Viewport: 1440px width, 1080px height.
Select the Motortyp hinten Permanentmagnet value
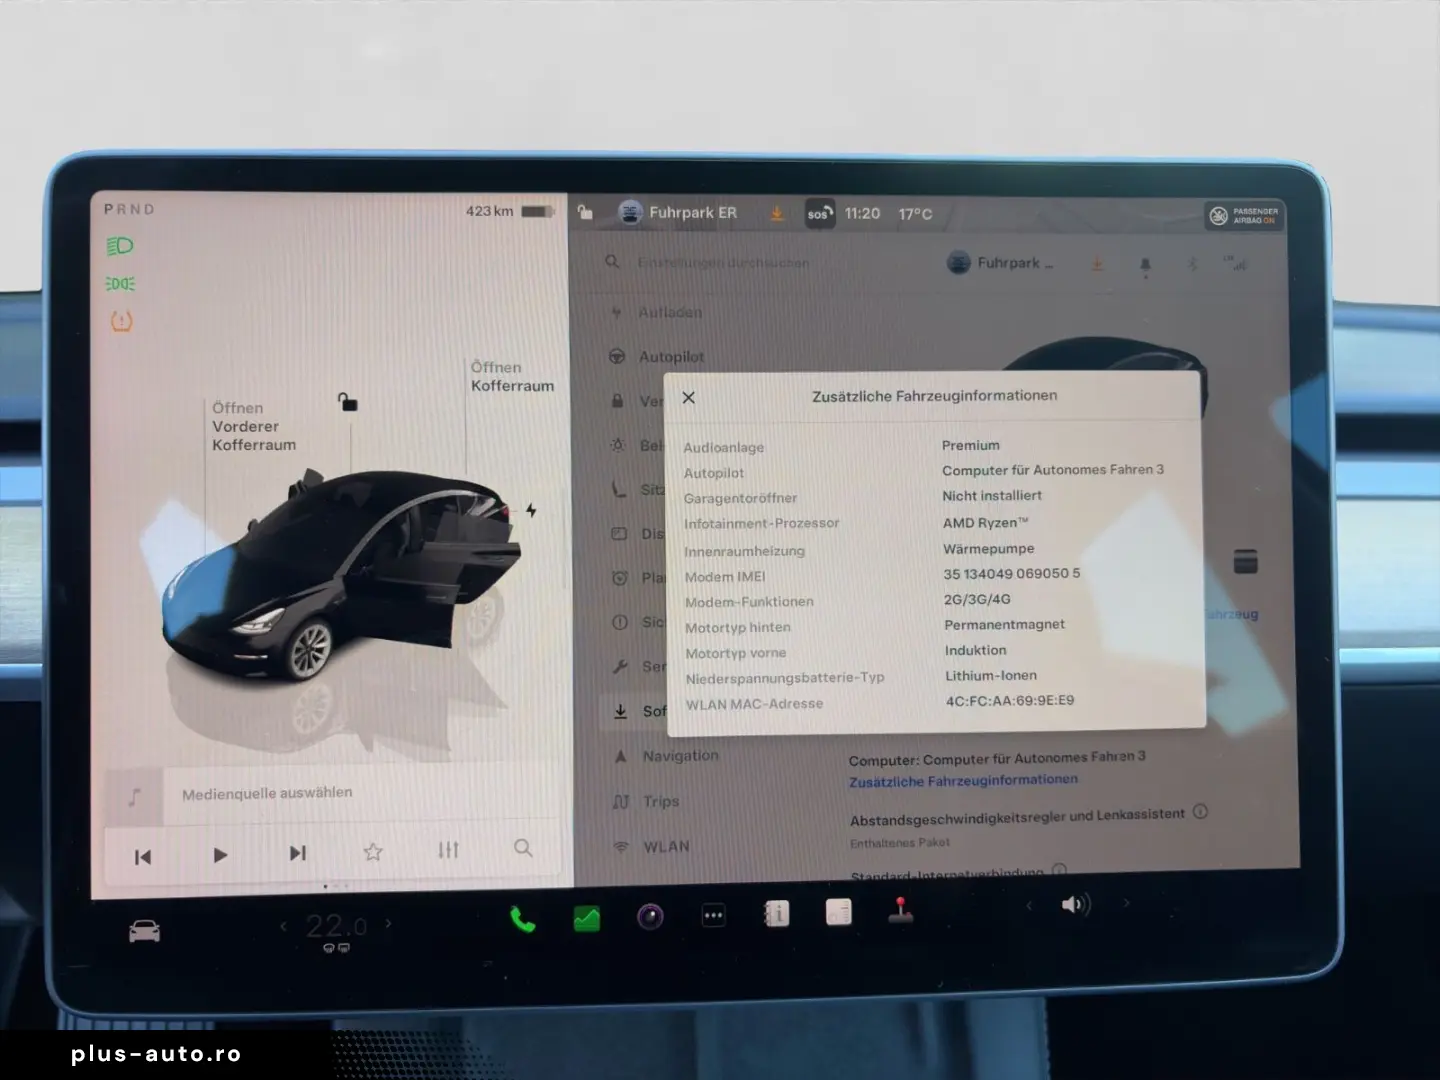pyautogui.click(x=1004, y=624)
